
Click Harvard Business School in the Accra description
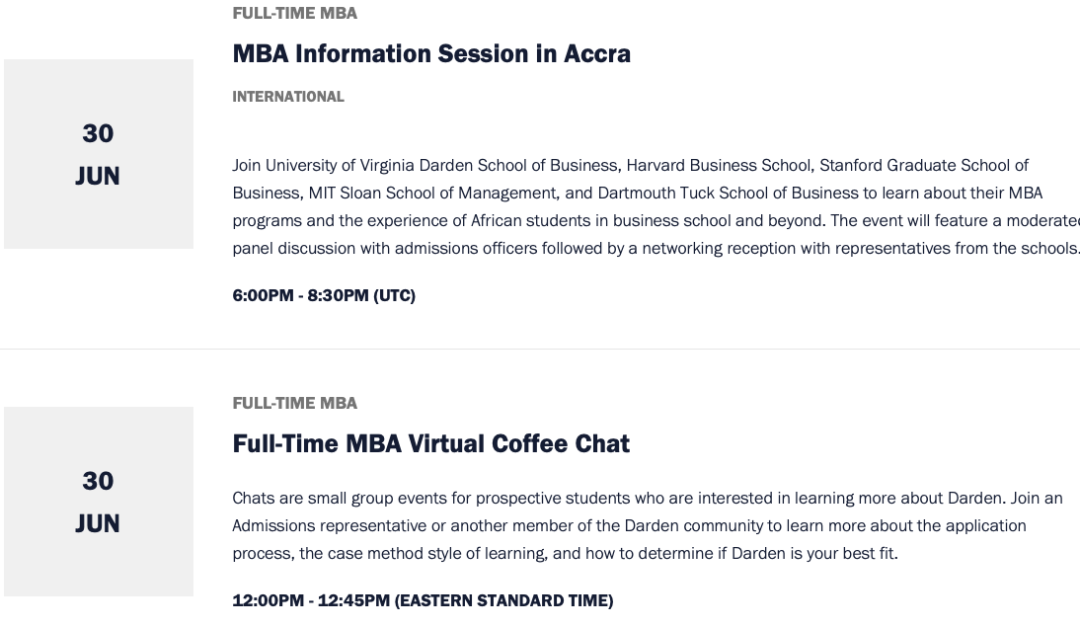(x=718, y=165)
